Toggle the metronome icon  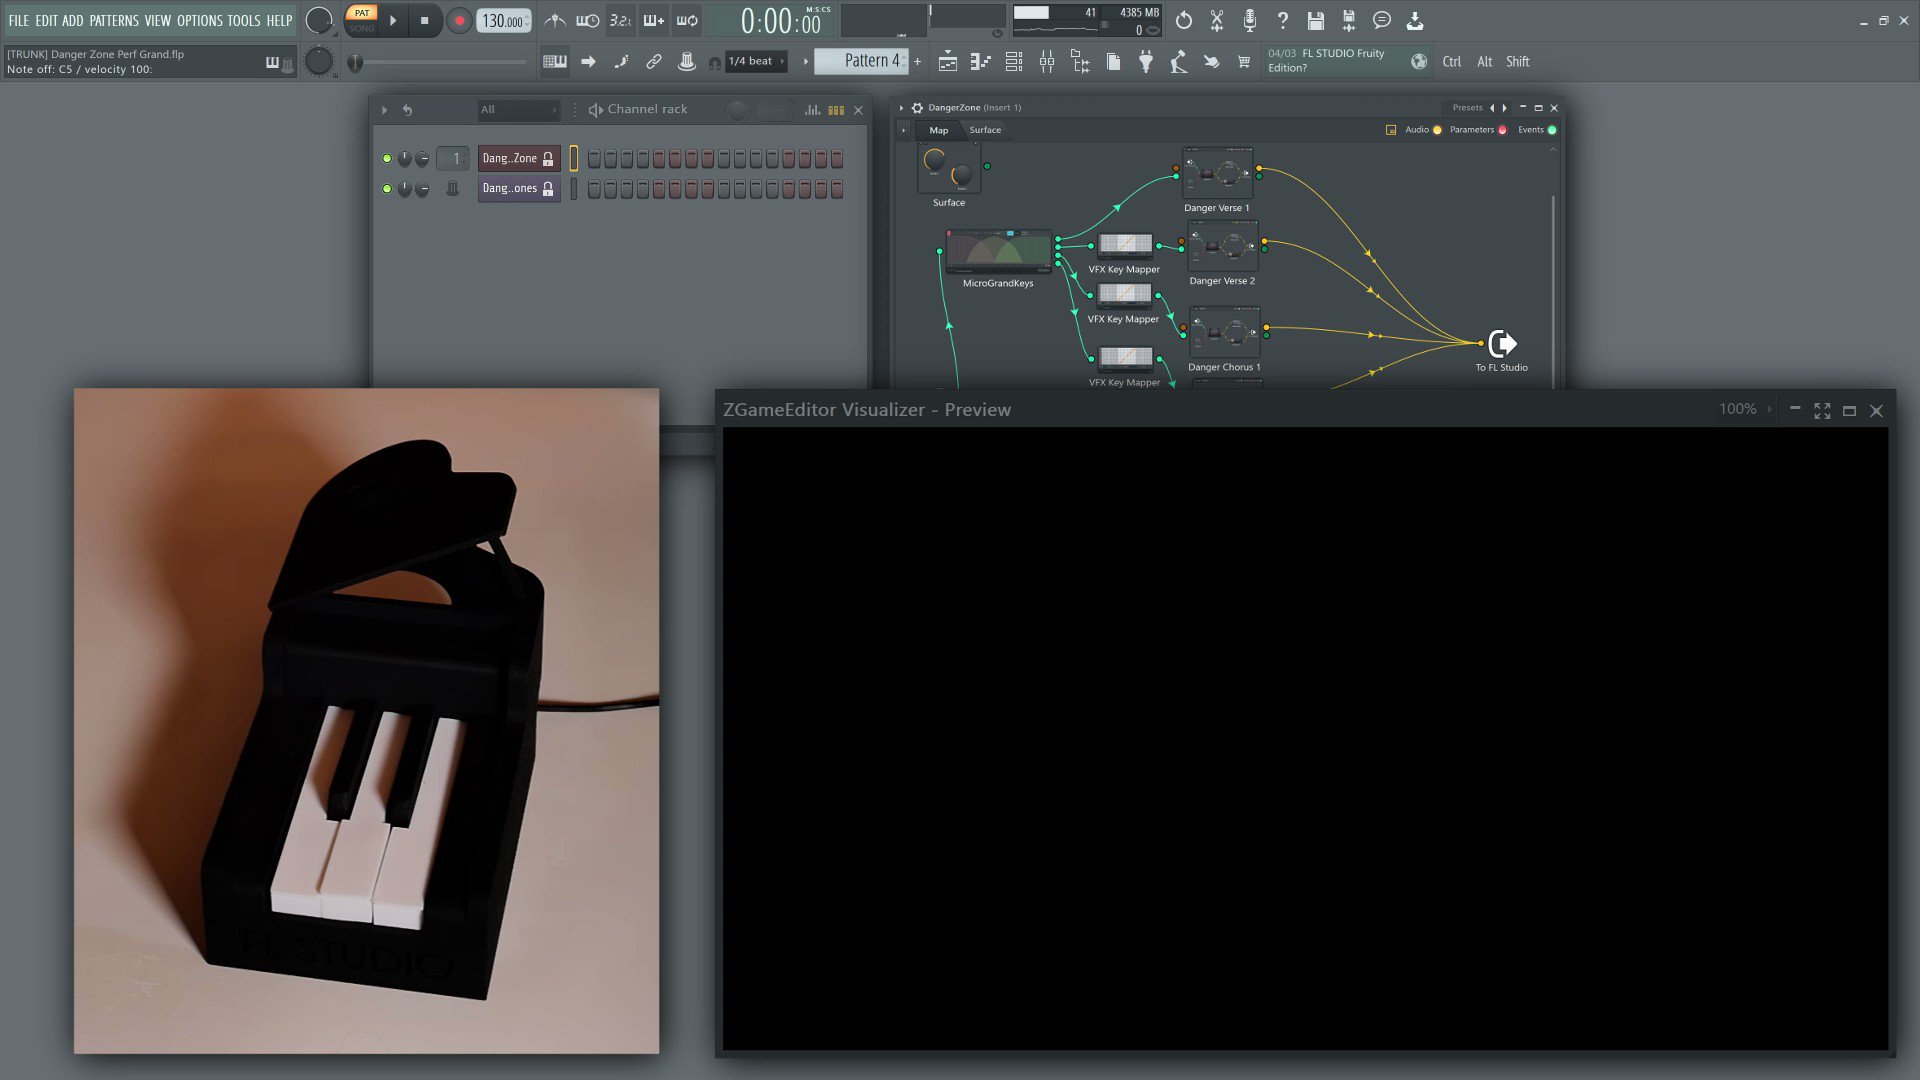click(x=554, y=20)
